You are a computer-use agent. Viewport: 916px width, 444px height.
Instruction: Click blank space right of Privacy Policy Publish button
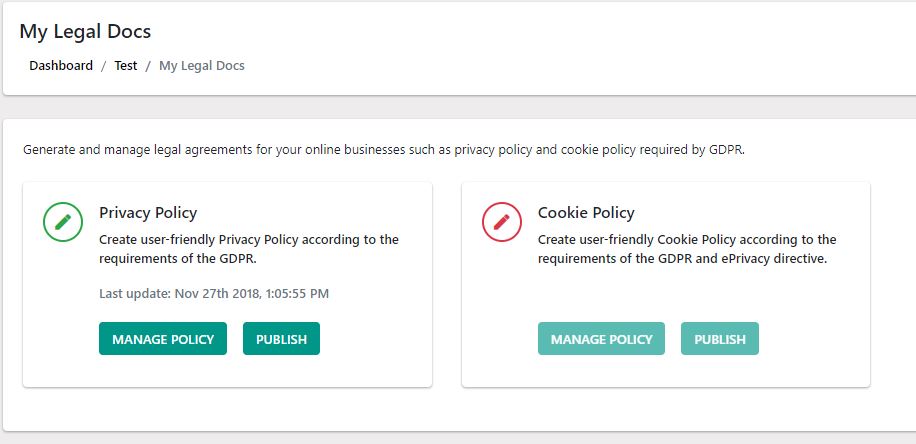coord(375,339)
